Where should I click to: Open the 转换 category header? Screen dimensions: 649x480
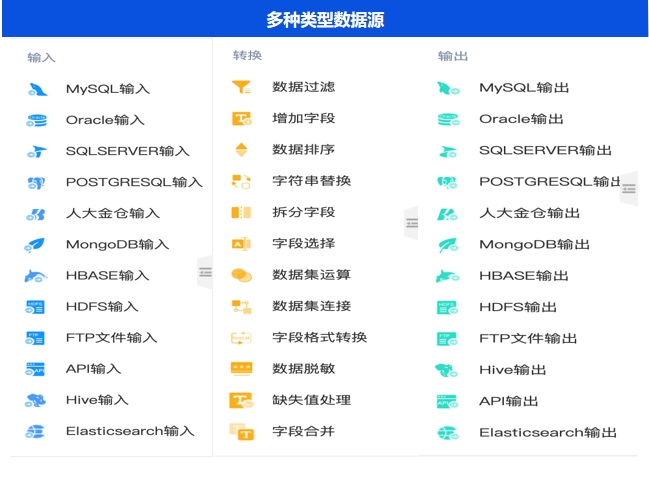tap(247, 56)
